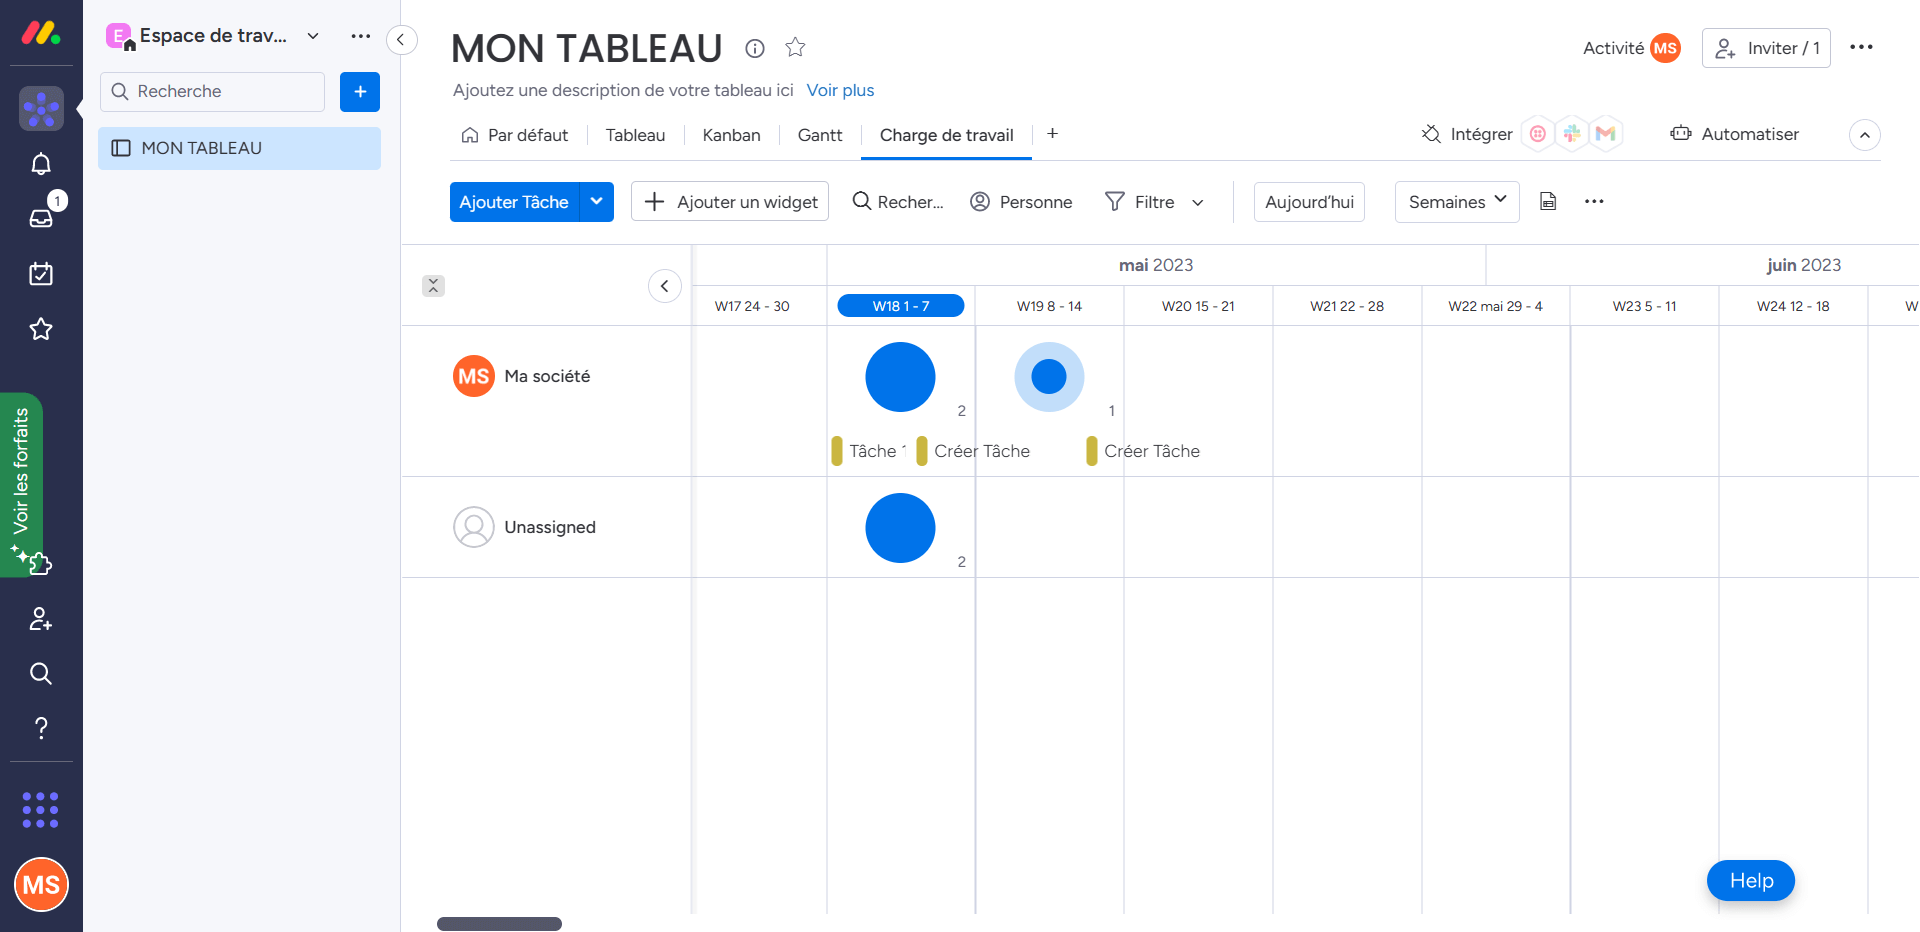Click the horizontal scrollbar thumb
This screenshot has width=1920, height=932.
(x=499, y=923)
